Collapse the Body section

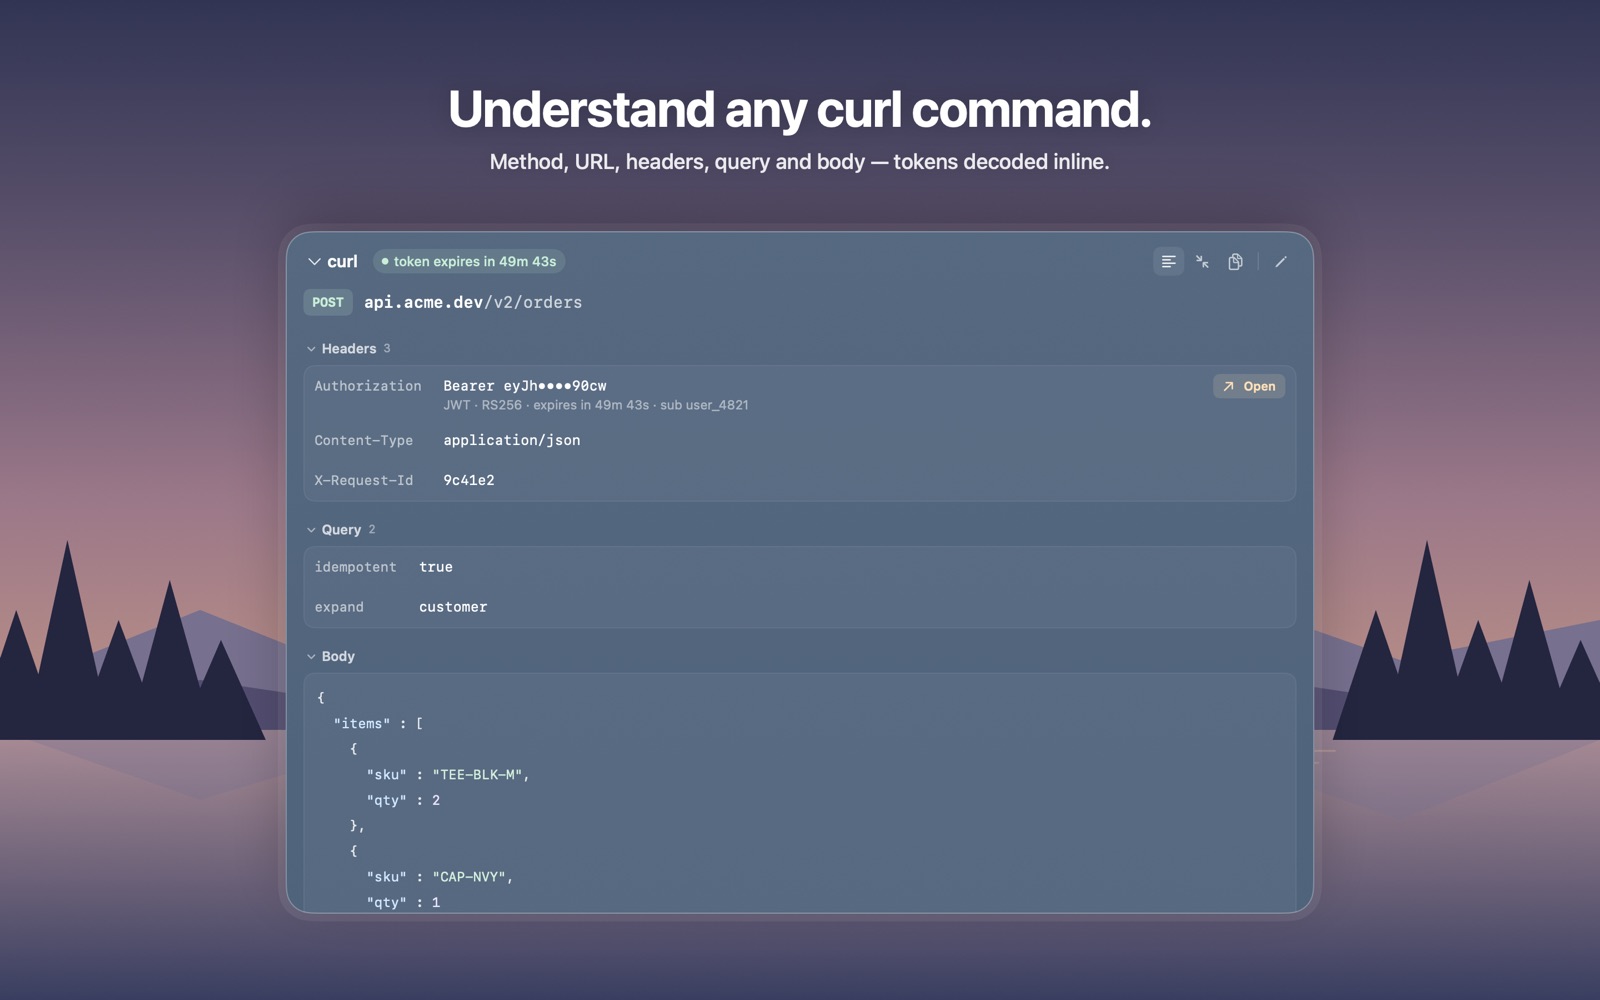311,657
